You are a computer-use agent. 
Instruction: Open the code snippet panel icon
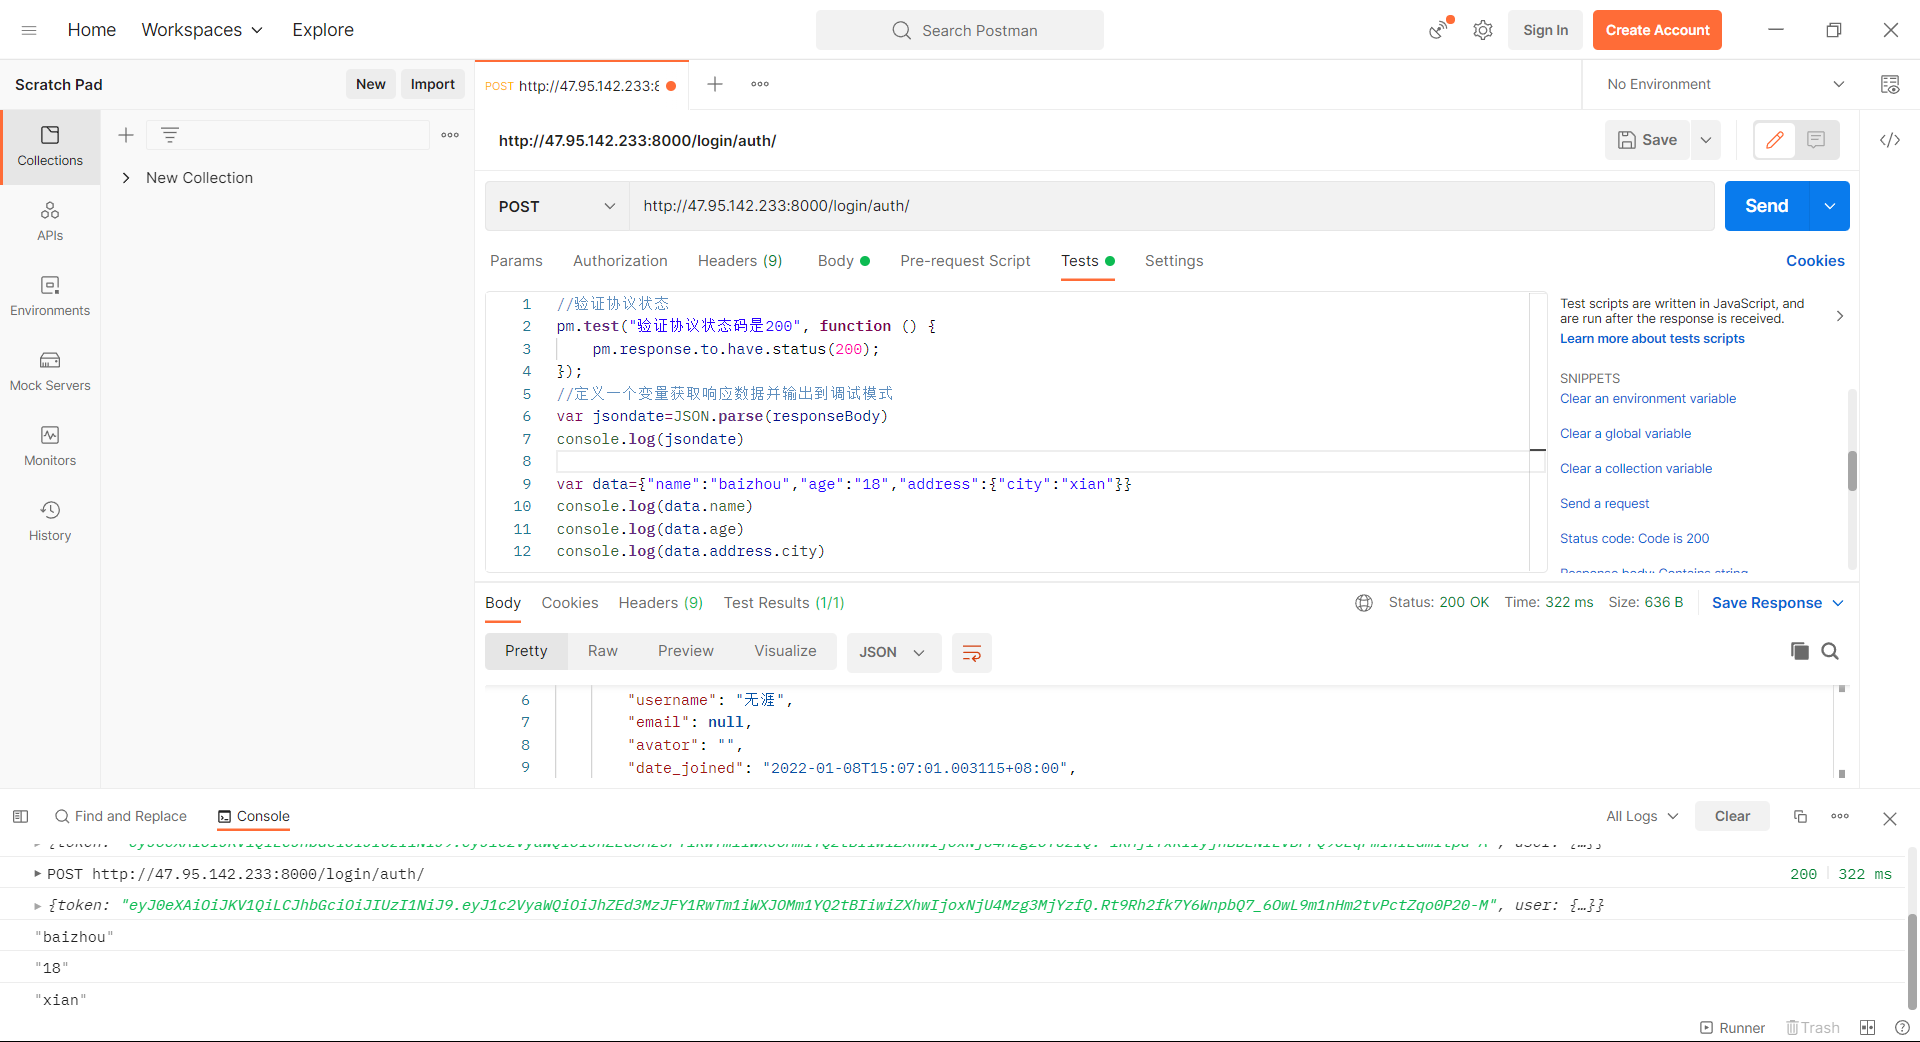tap(1890, 140)
